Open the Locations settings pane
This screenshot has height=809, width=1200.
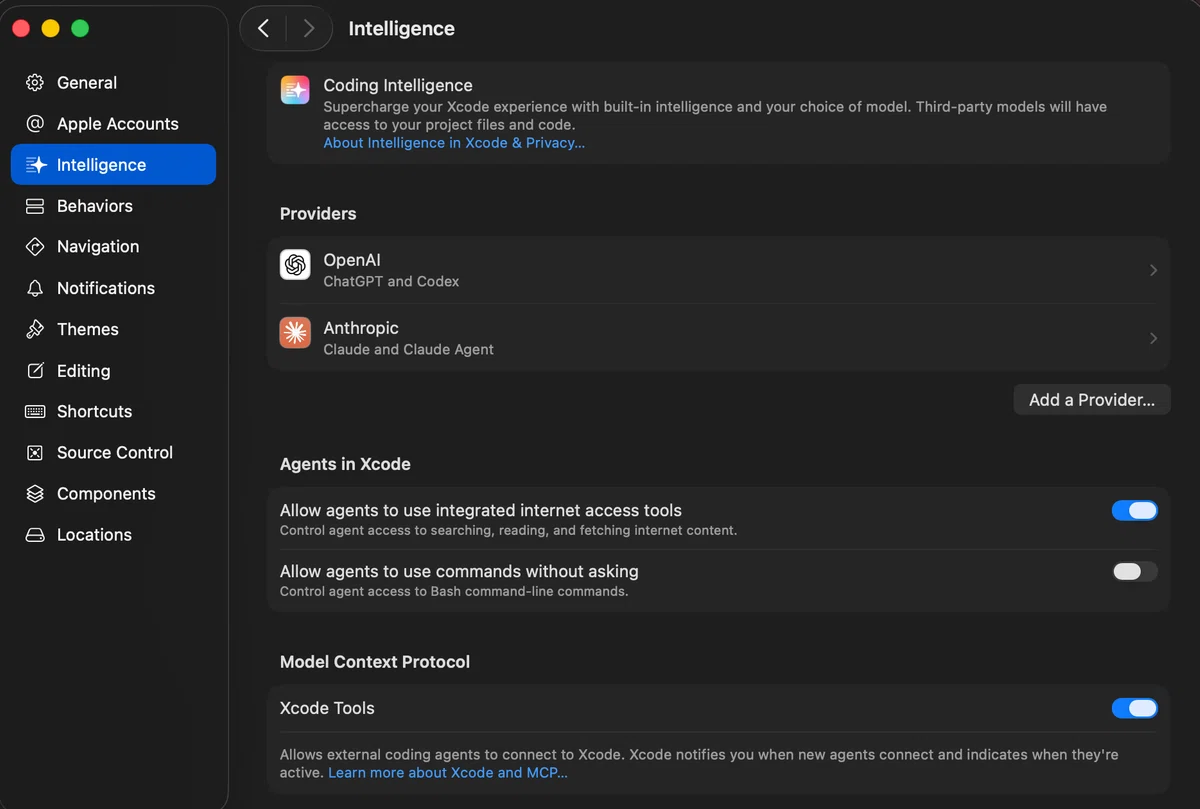113,535
